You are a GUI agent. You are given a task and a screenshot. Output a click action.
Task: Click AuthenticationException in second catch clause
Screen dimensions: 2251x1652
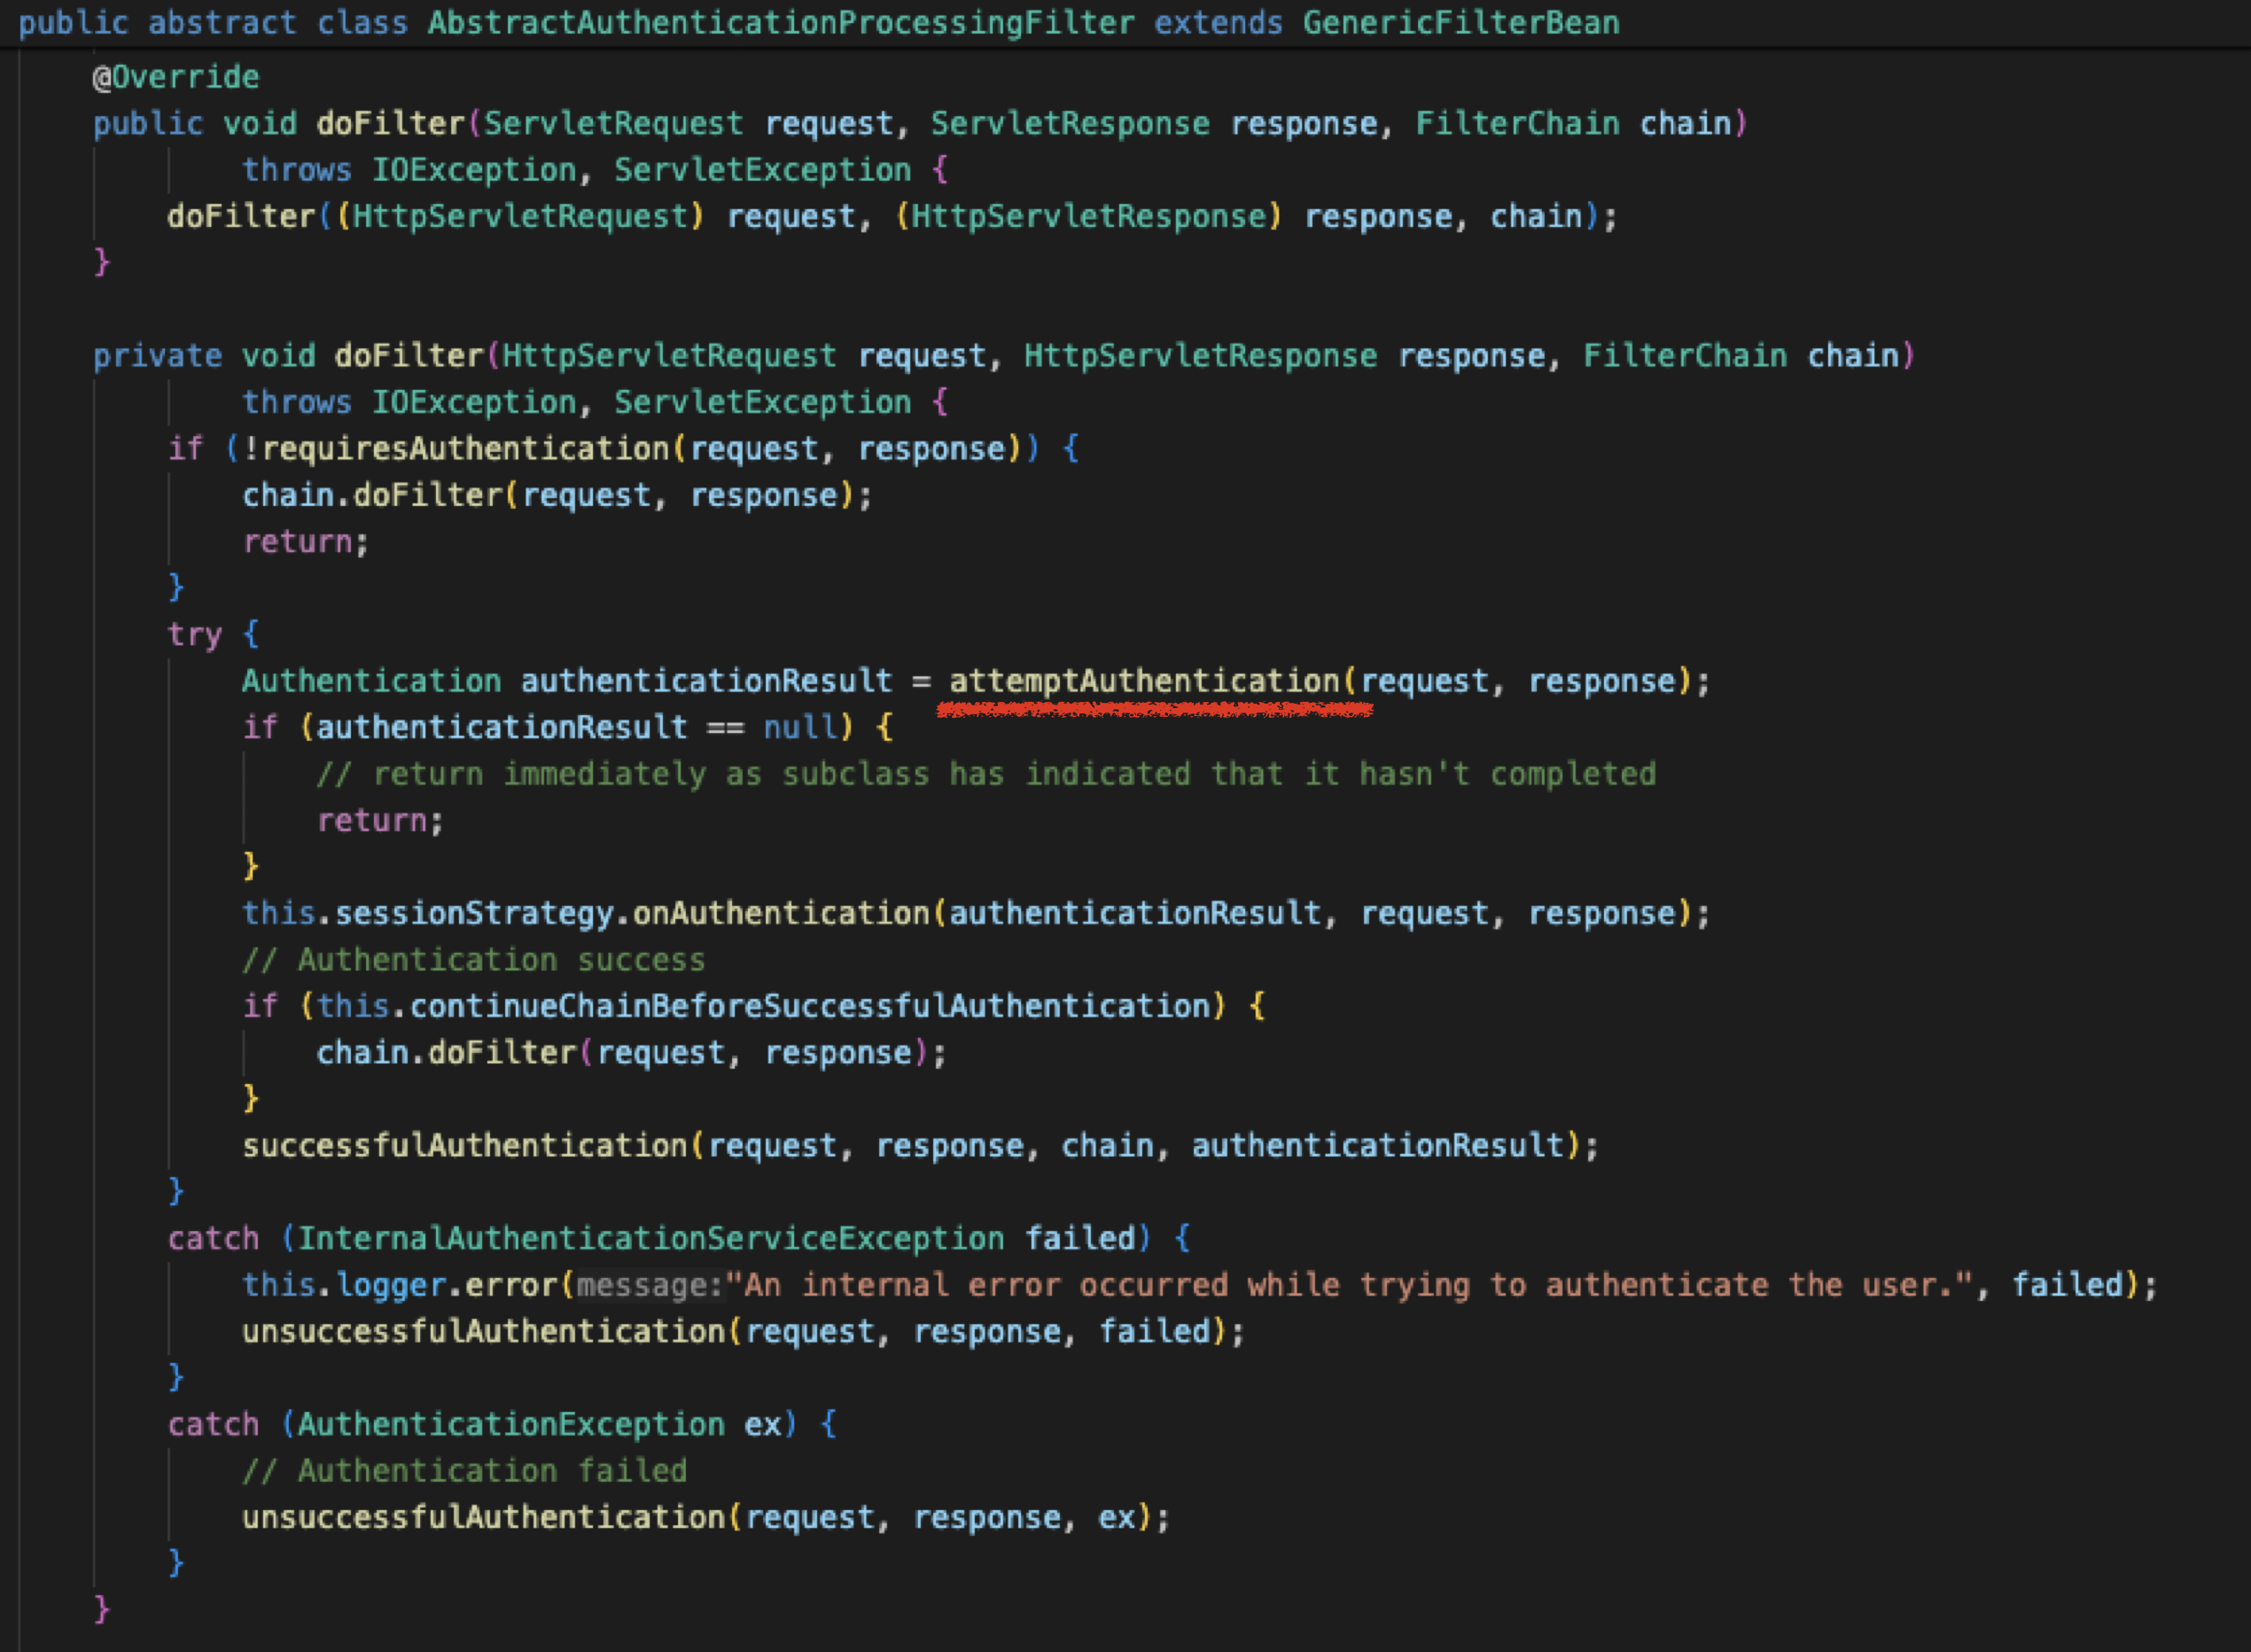click(511, 1425)
